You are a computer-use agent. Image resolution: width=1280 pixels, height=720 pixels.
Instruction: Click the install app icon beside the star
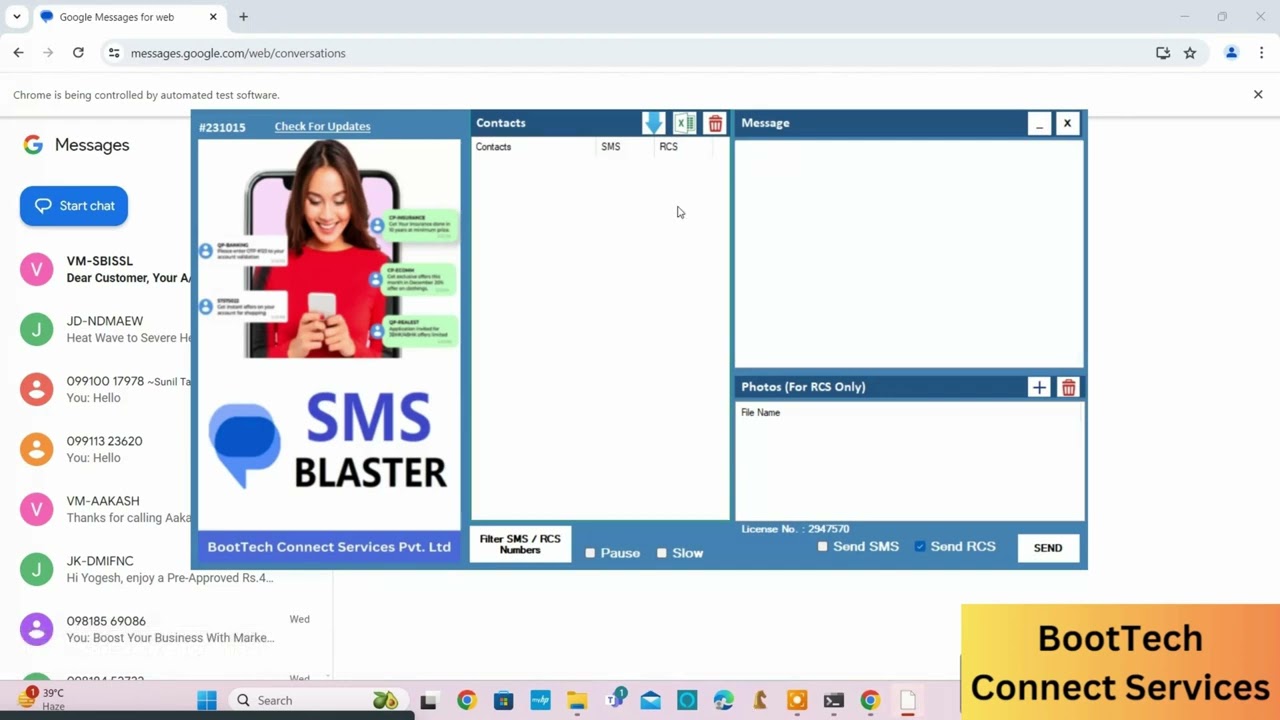(1163, 53)
